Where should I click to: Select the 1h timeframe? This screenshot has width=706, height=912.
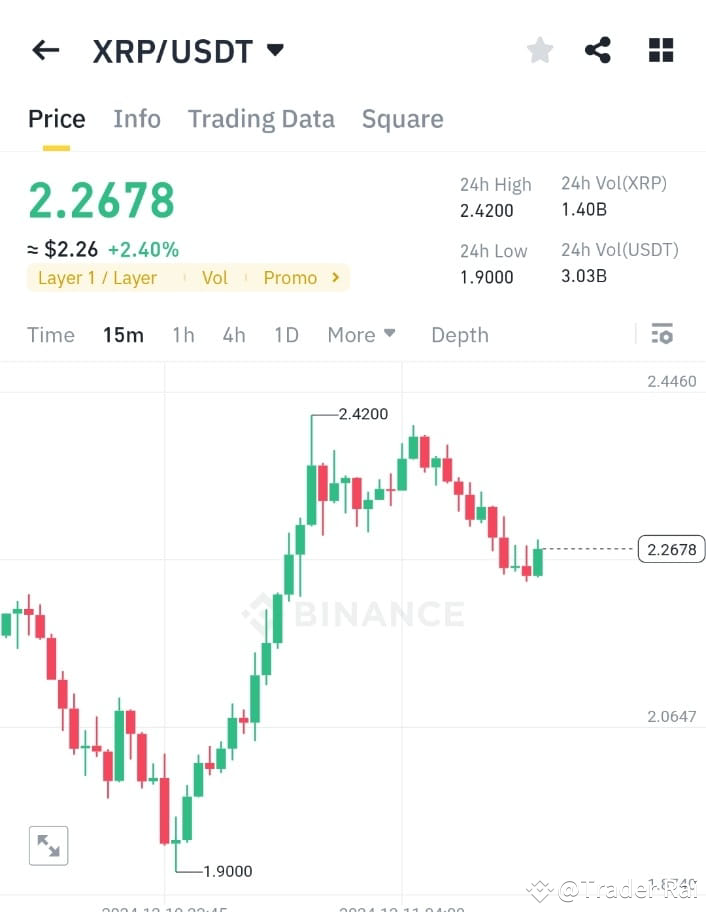click(x=183, y=335)
